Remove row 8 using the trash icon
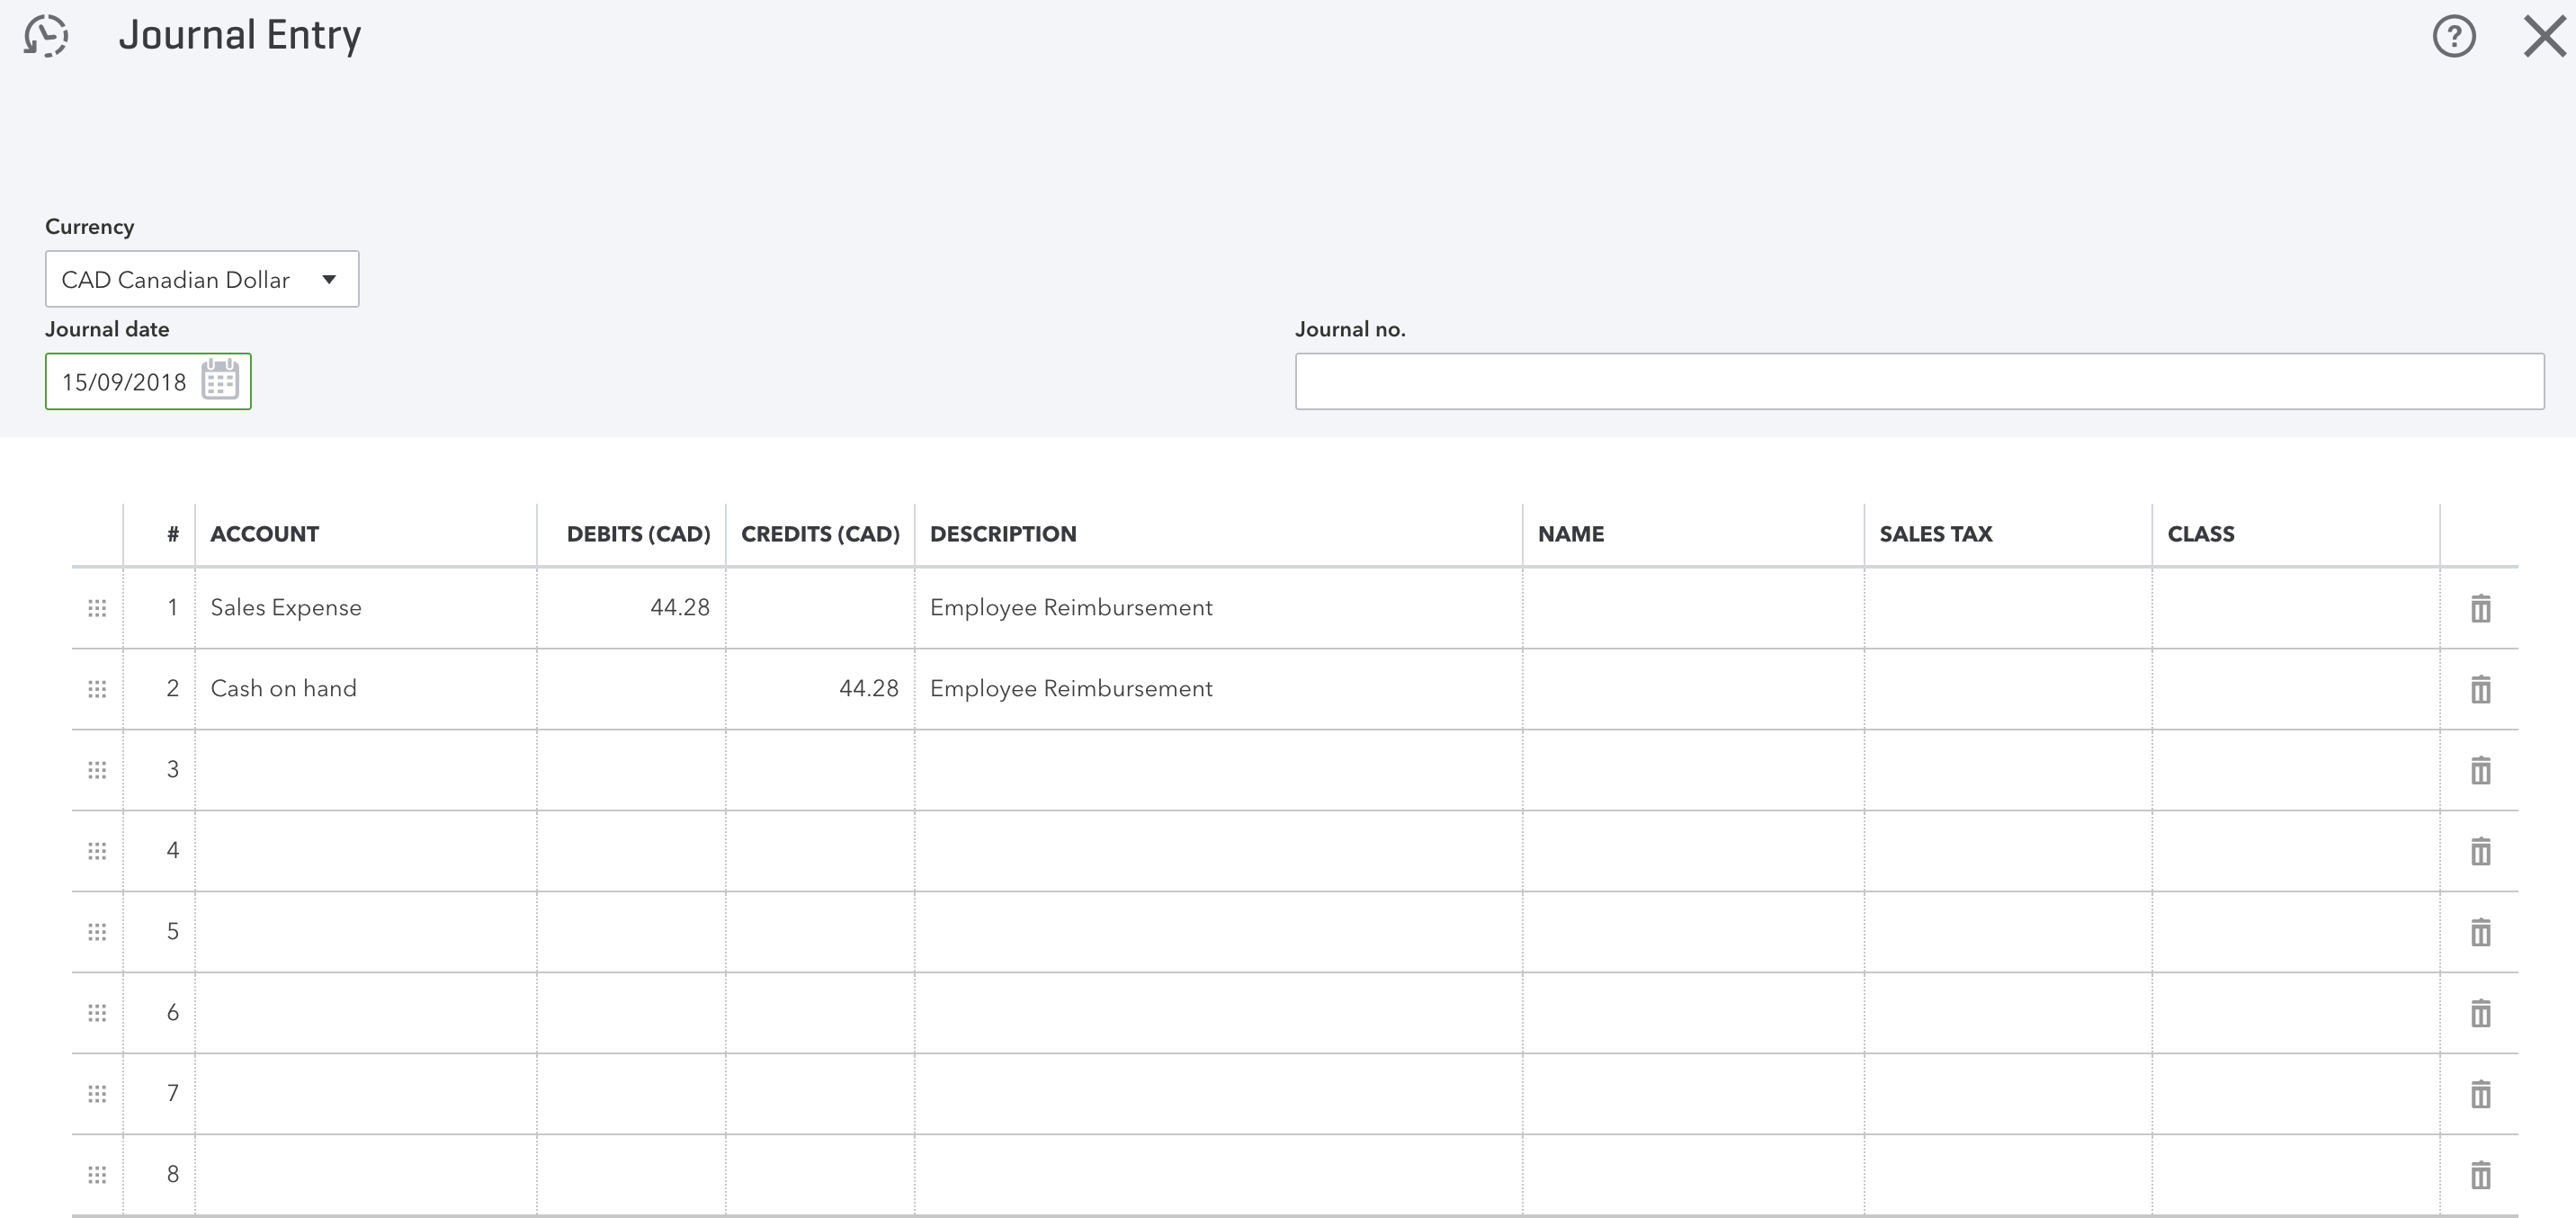Image resolution: width=2576 pixels, height=1218 pixels. pos(2480,1175)
